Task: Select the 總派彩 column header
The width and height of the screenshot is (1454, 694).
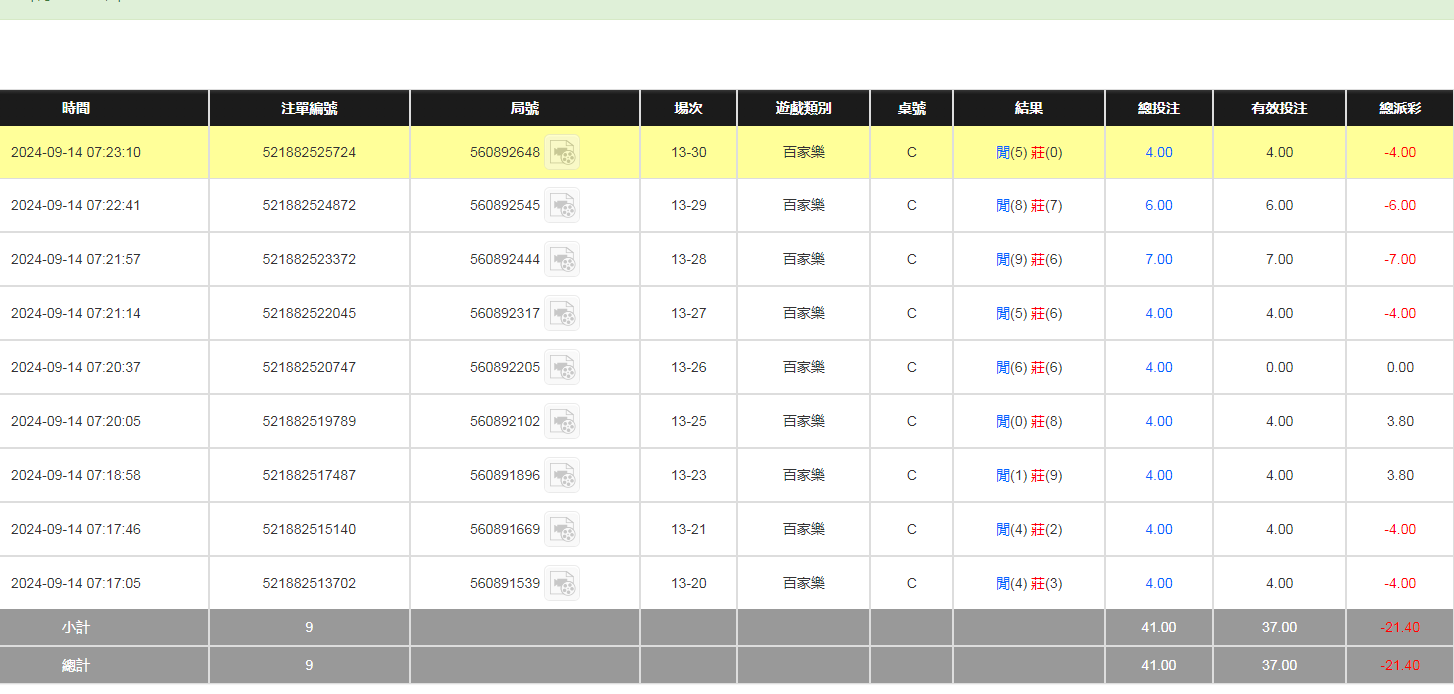Action: [x=1399, y=108]
